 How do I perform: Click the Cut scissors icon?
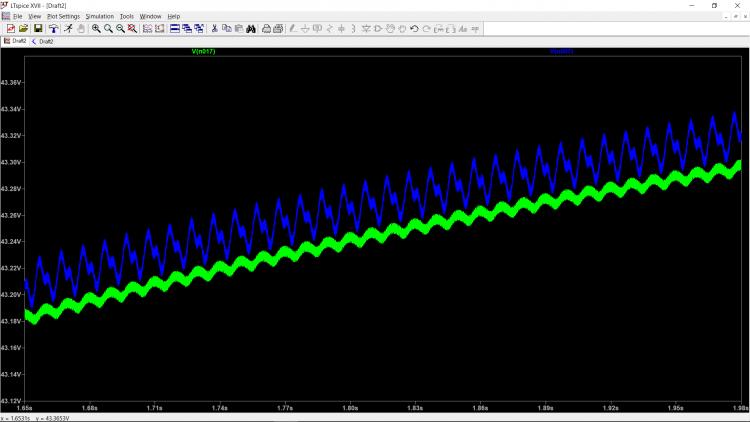pos(214,28)
